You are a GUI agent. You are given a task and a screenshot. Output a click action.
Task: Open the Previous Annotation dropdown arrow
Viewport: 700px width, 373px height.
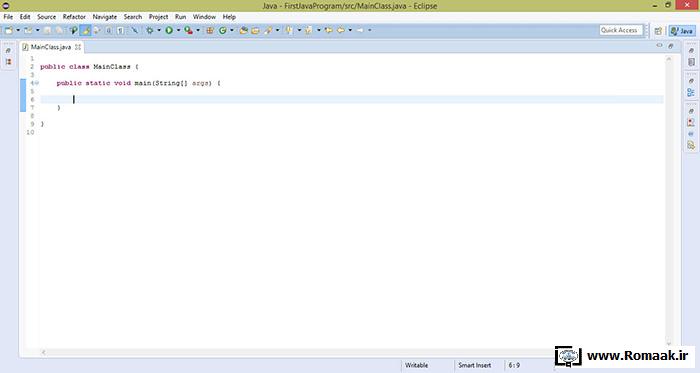319,30
